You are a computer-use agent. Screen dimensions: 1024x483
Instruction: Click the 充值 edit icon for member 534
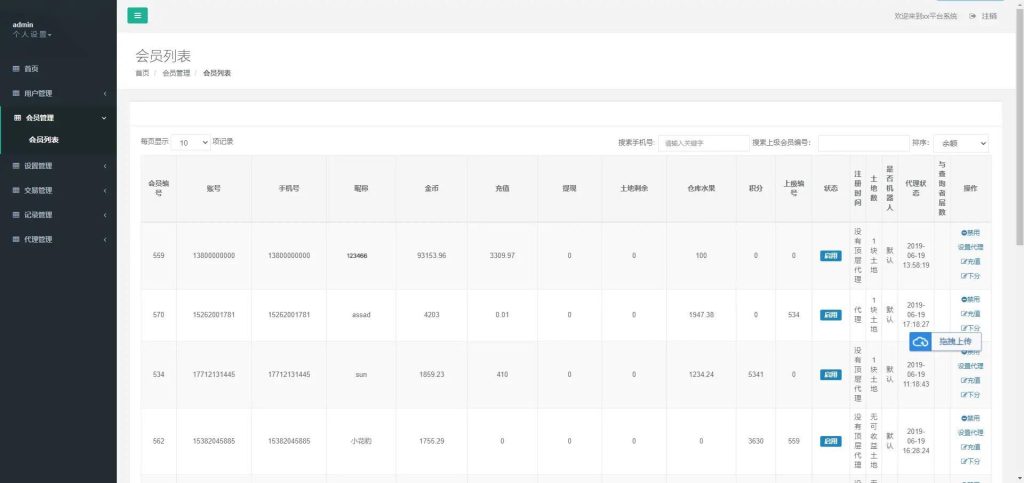pyautogui.click(x=964, y=380)
